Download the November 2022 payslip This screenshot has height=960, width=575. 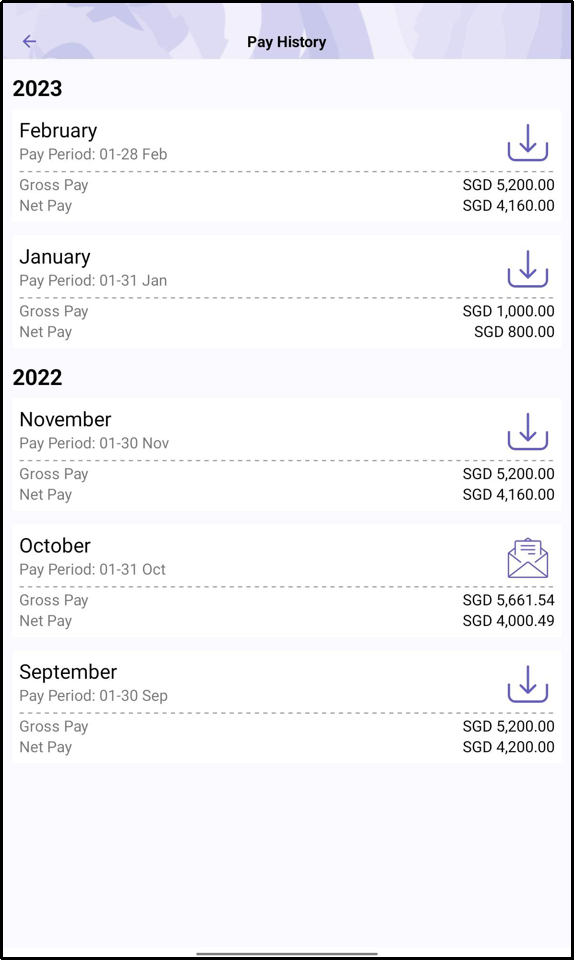527,432
